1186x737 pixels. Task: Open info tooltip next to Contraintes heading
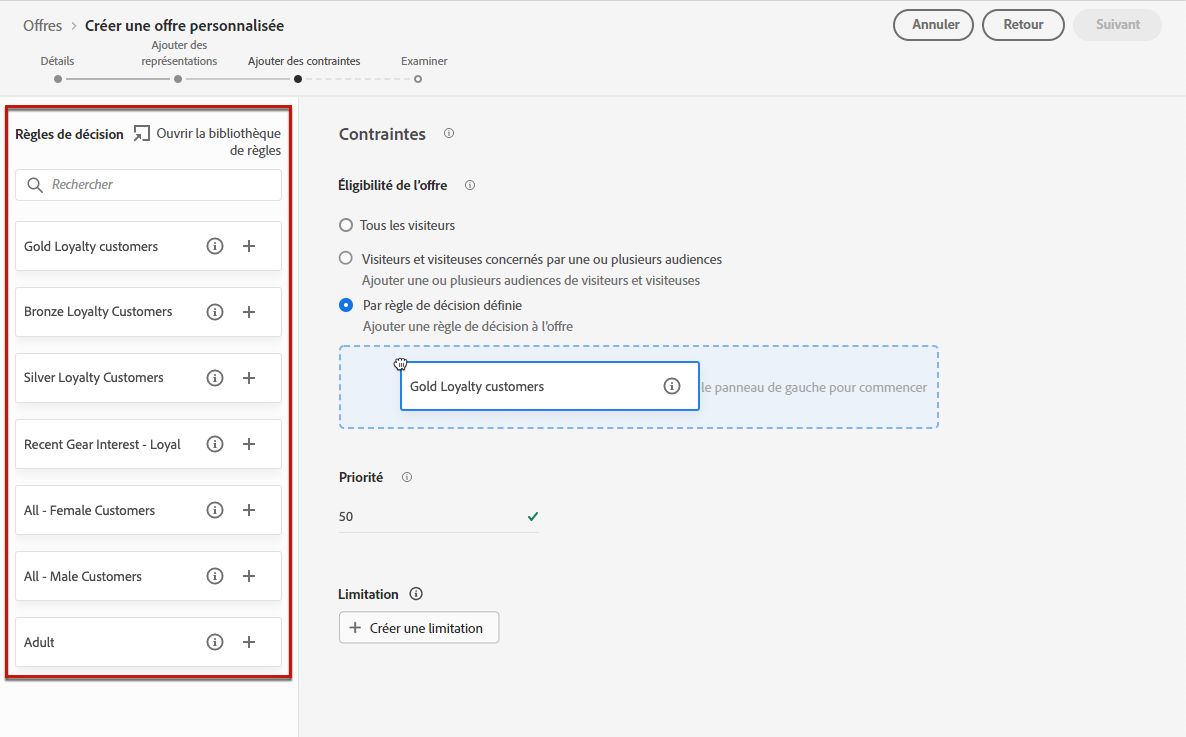tap(449, 133)
